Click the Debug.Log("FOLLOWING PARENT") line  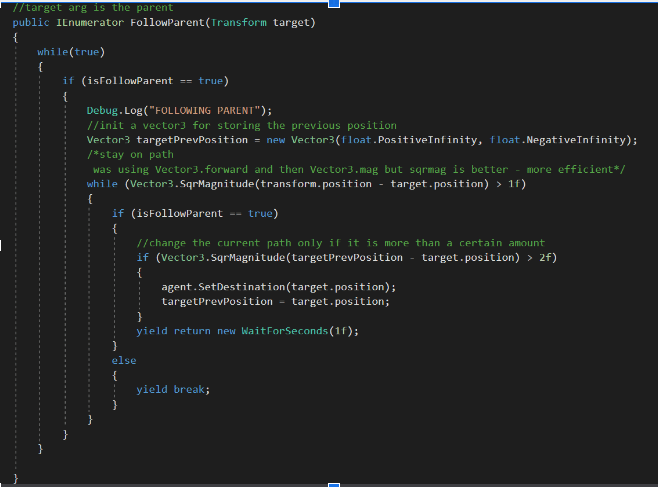click(x=179, y=110)
